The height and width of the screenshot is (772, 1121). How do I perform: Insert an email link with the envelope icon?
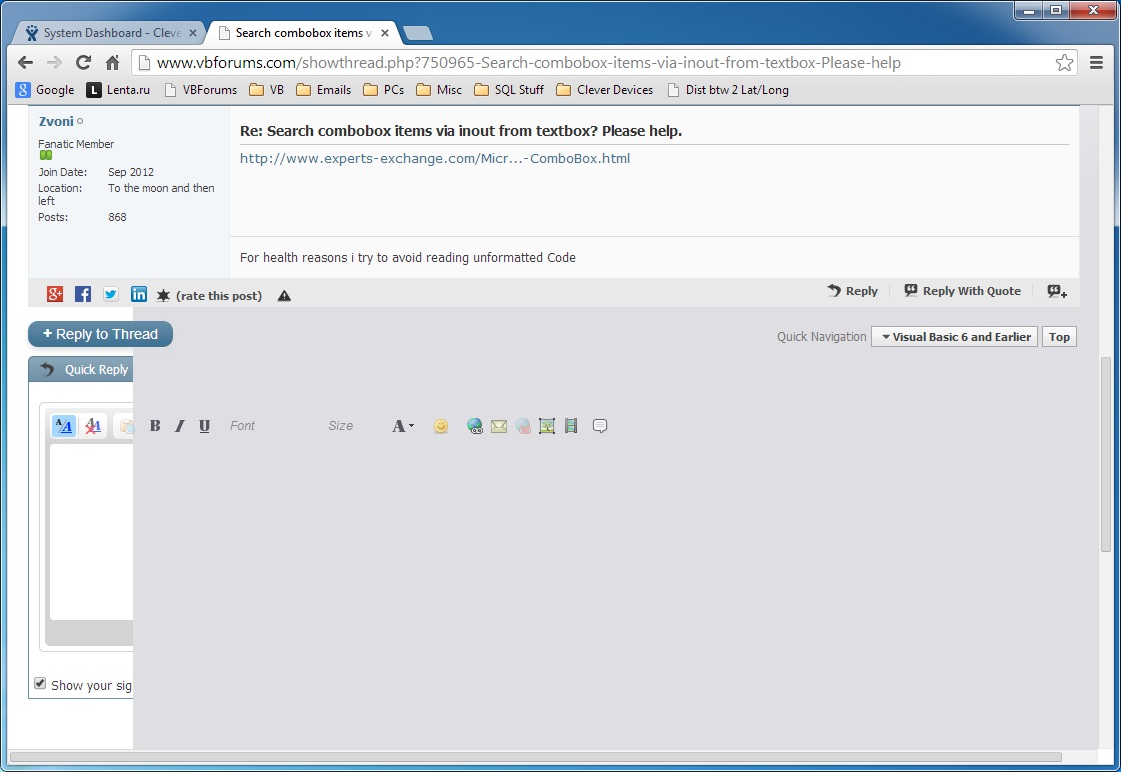pyautogui.click(x=499, y=426)
